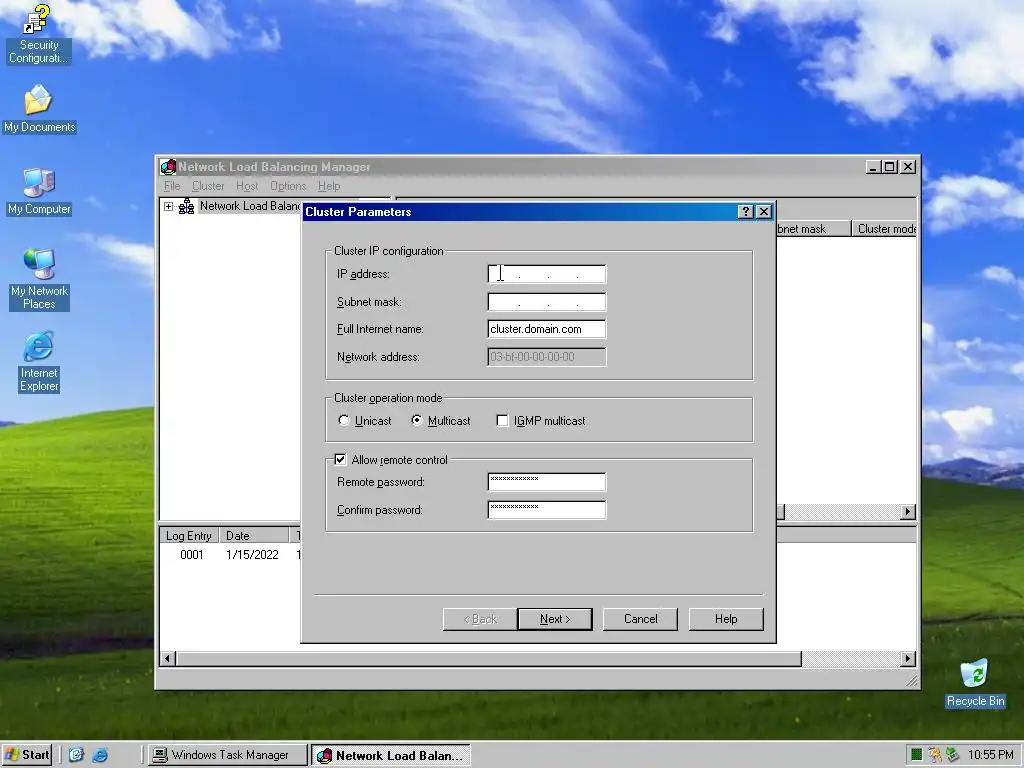Click the Next button

[x=555, y=619]
